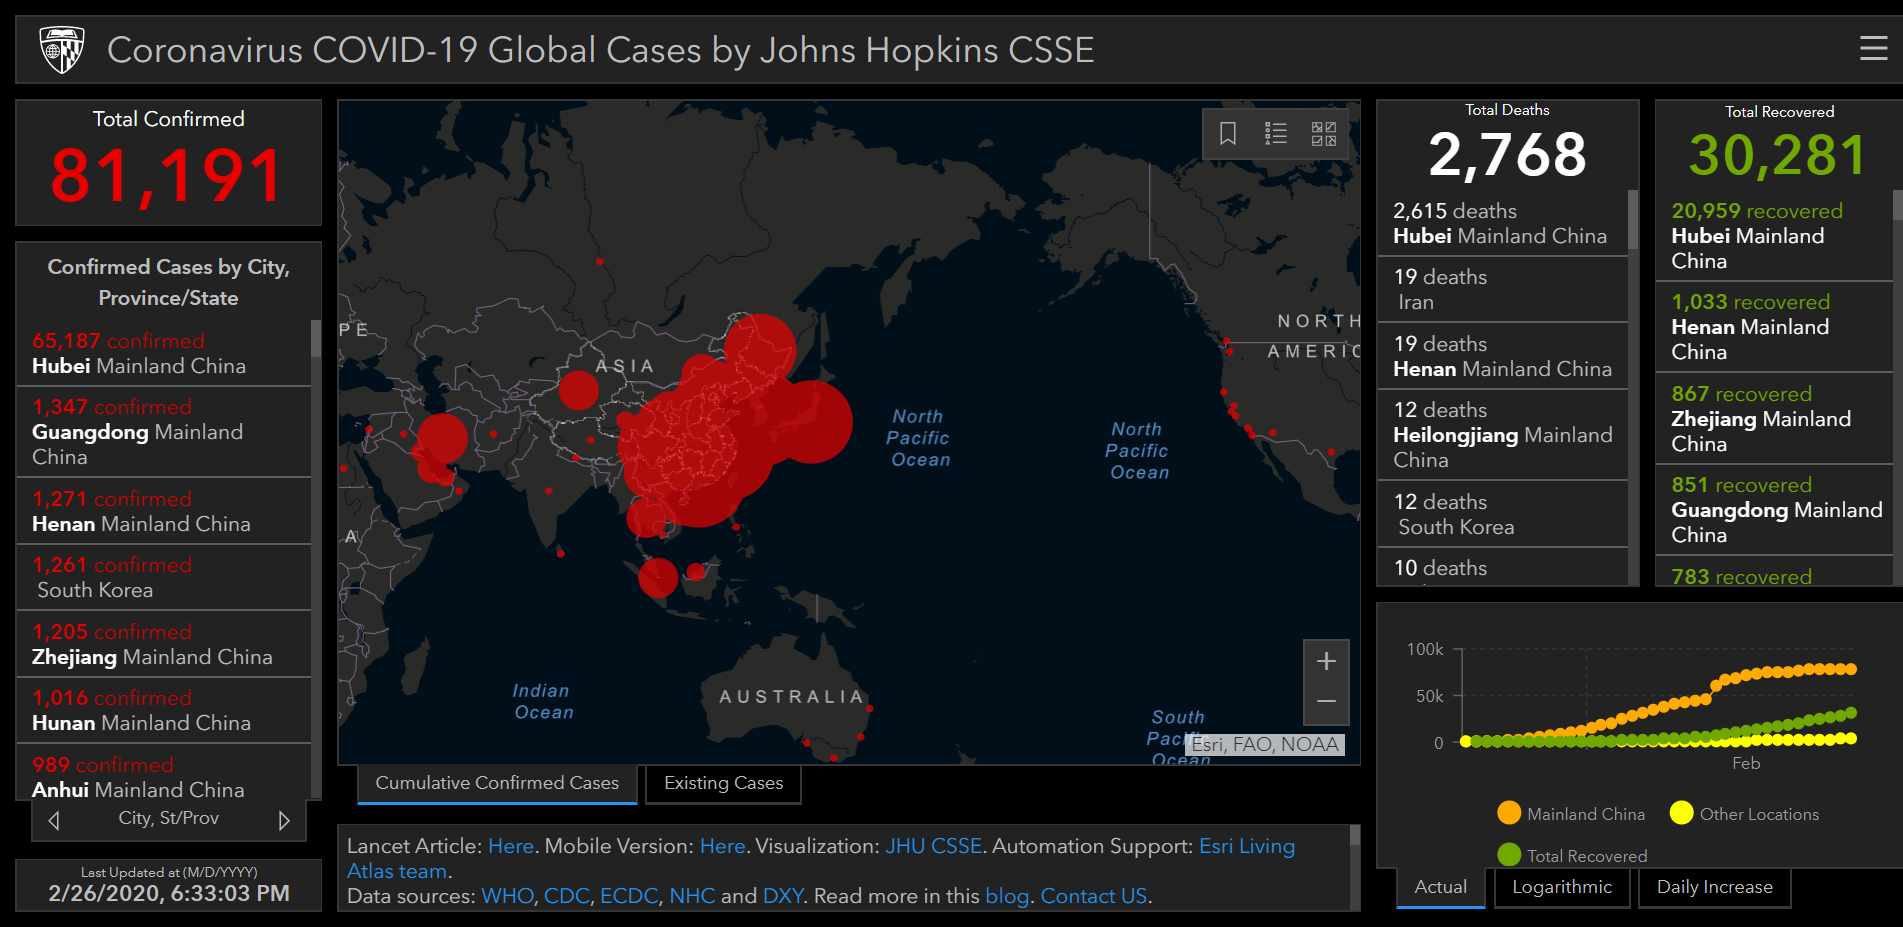Select Guangdong 851 recovered row
This screenshot has height=927, width=1903.
(1774, 510)
